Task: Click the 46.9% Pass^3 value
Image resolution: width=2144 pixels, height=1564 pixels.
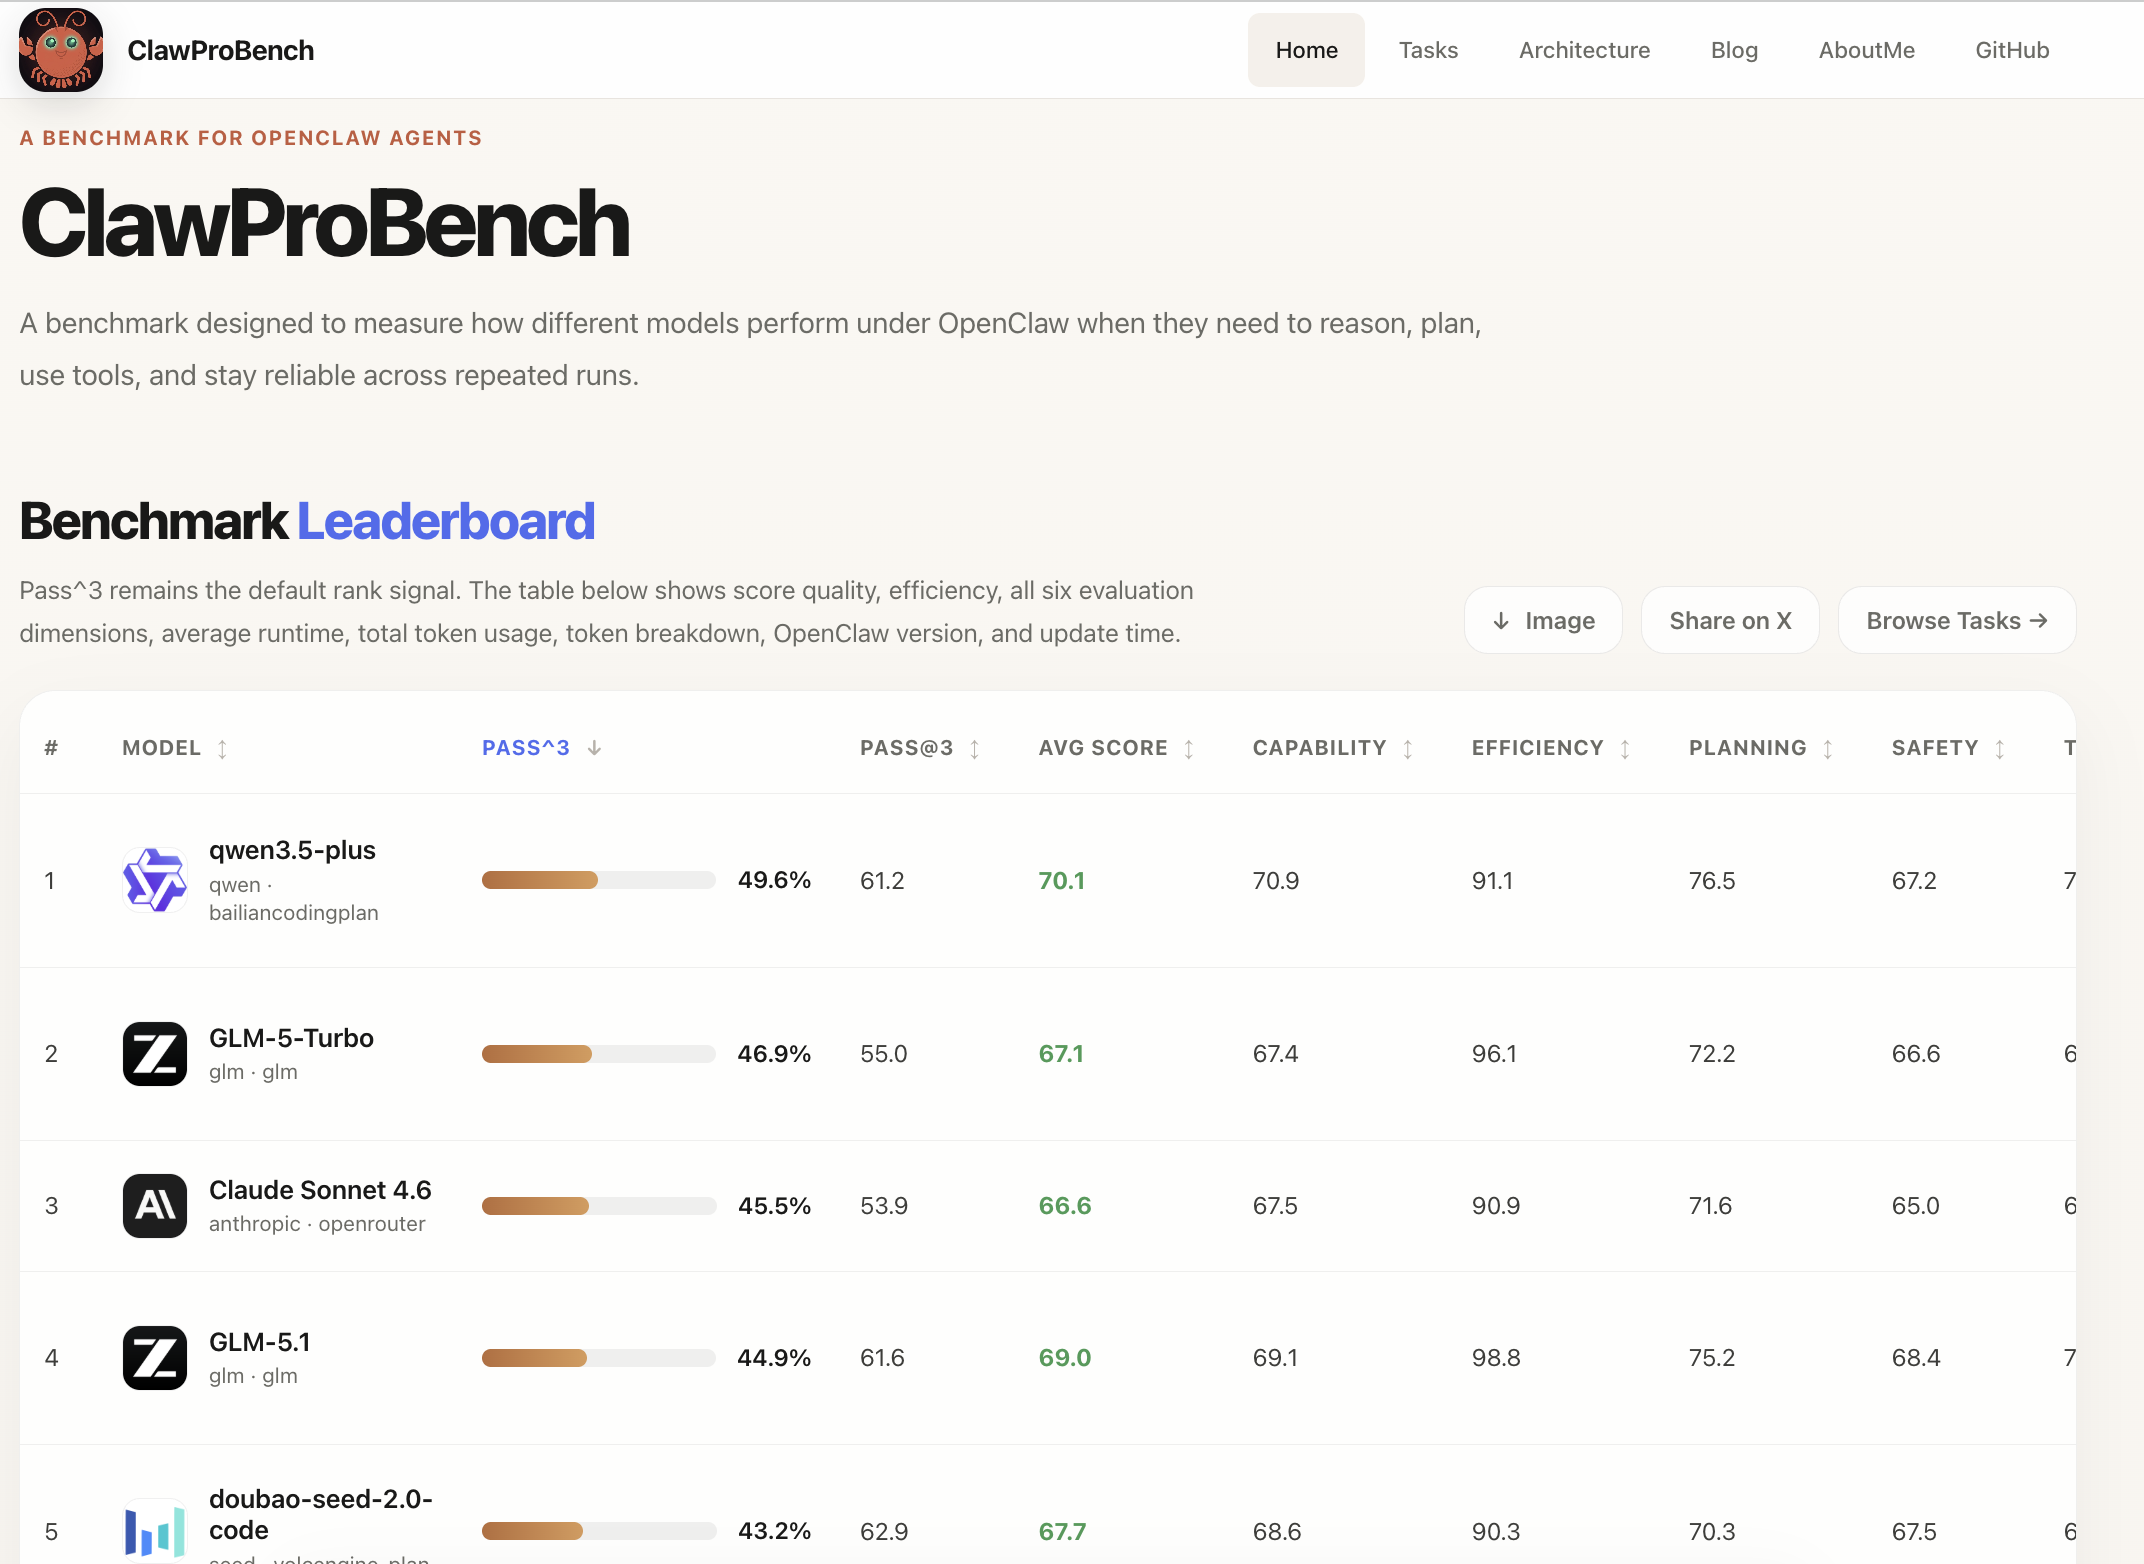Action: coord(774,1054)
